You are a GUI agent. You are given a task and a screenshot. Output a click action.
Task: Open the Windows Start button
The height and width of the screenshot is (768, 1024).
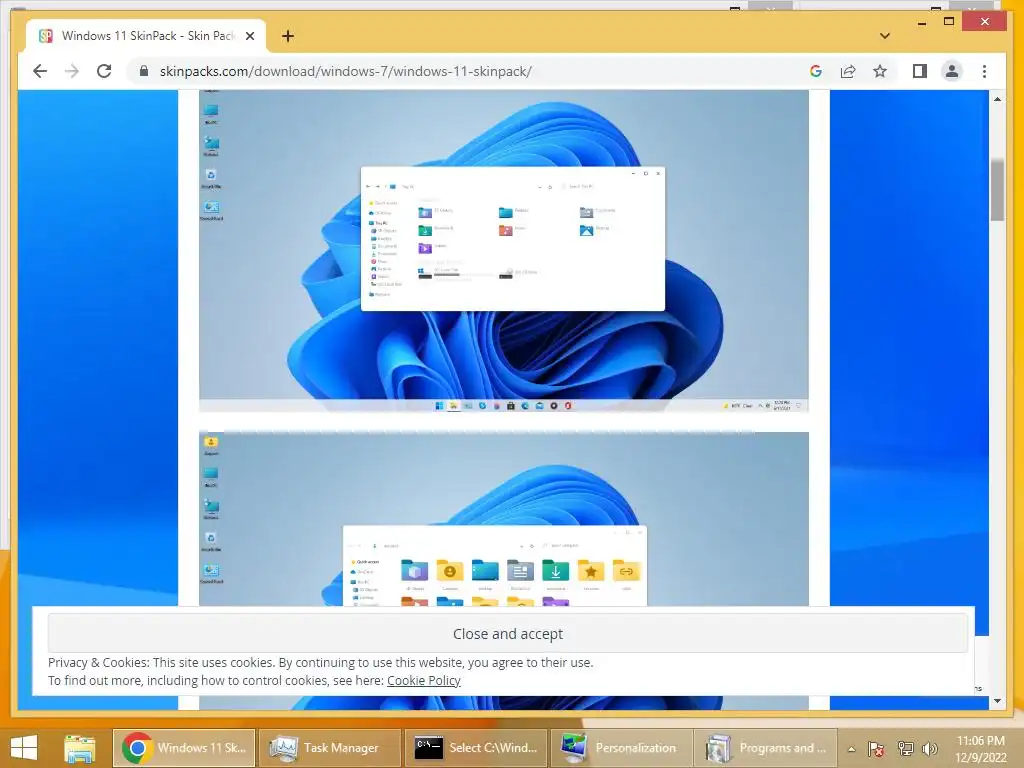(x=24, y=748)
